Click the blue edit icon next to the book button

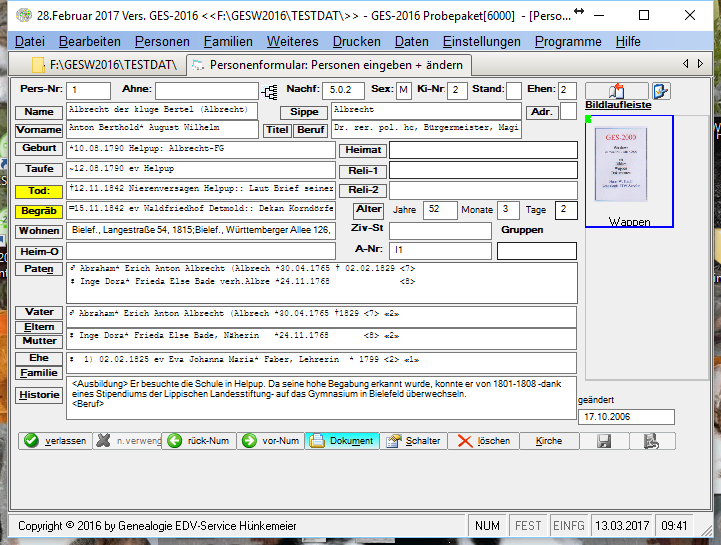click(x=661, y=91)
